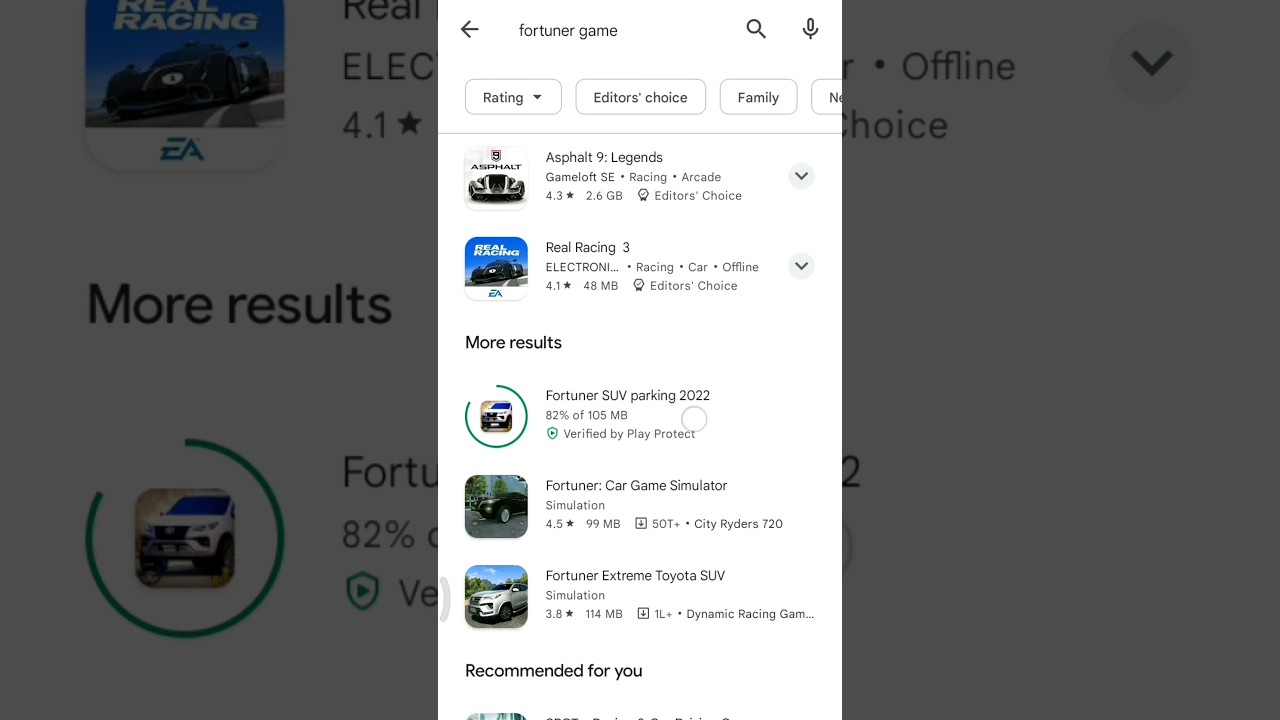1280x720 pixels.
Task: Open the Asphalt 9: Legends app icon
Action: [496, 178]
